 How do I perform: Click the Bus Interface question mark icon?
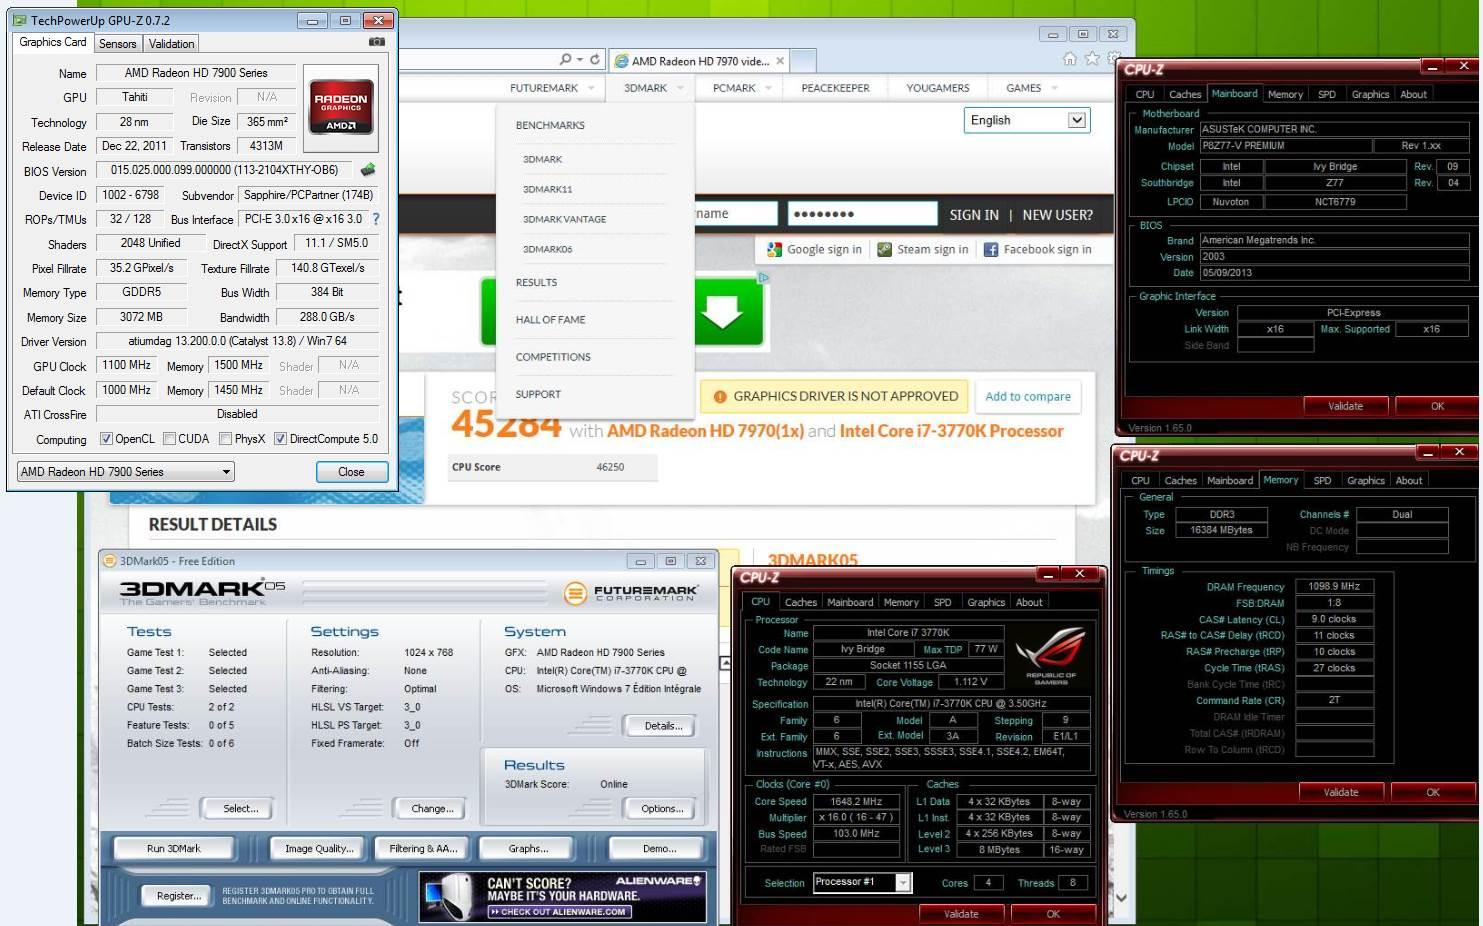[376, 219]
